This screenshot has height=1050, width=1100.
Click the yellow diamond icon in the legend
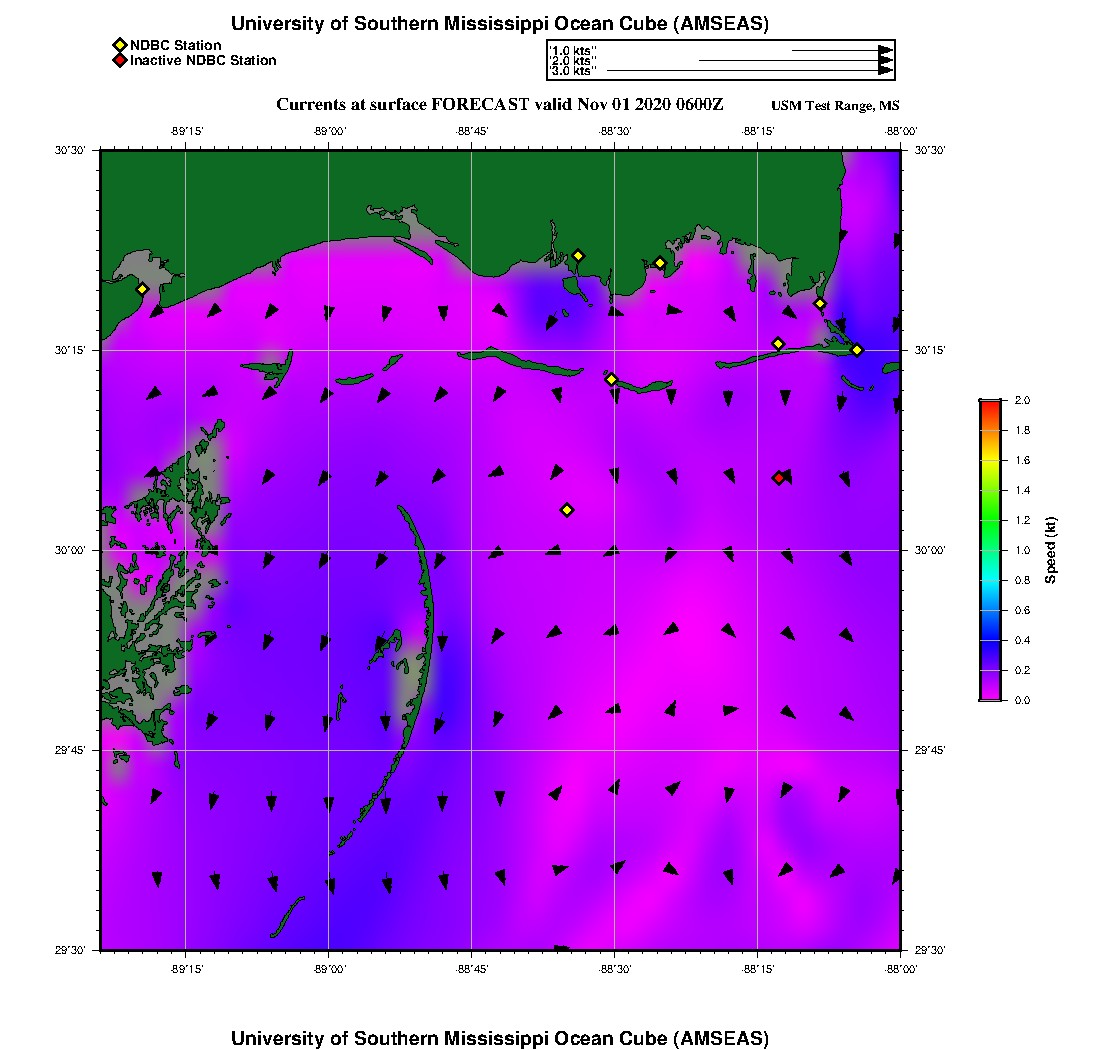pos(120,45)
